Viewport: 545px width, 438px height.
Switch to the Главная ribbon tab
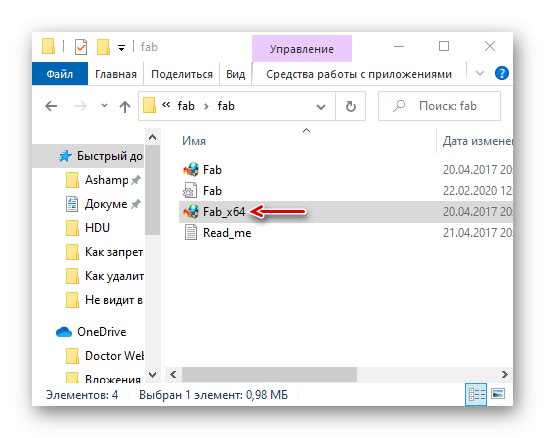[x=116, y=74]
